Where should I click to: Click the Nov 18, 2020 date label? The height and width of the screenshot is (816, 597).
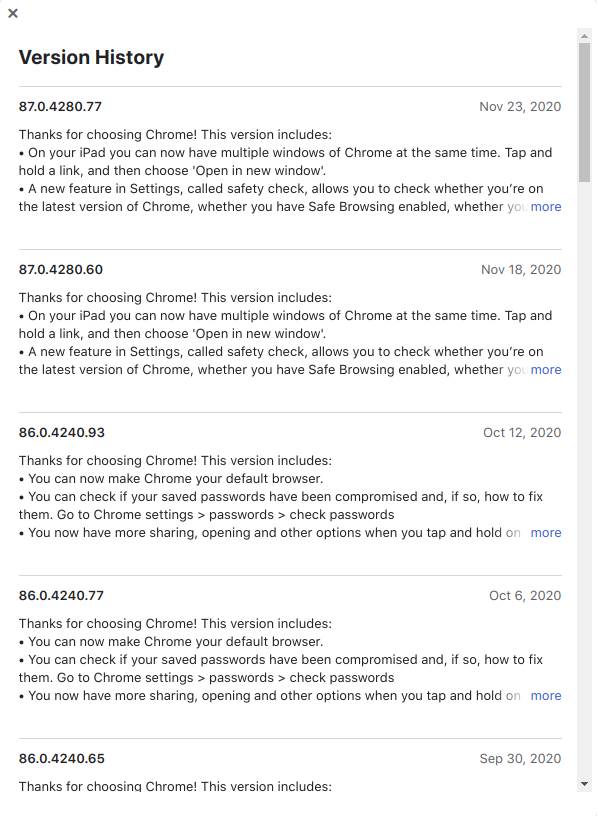click(x=520, y=269)
